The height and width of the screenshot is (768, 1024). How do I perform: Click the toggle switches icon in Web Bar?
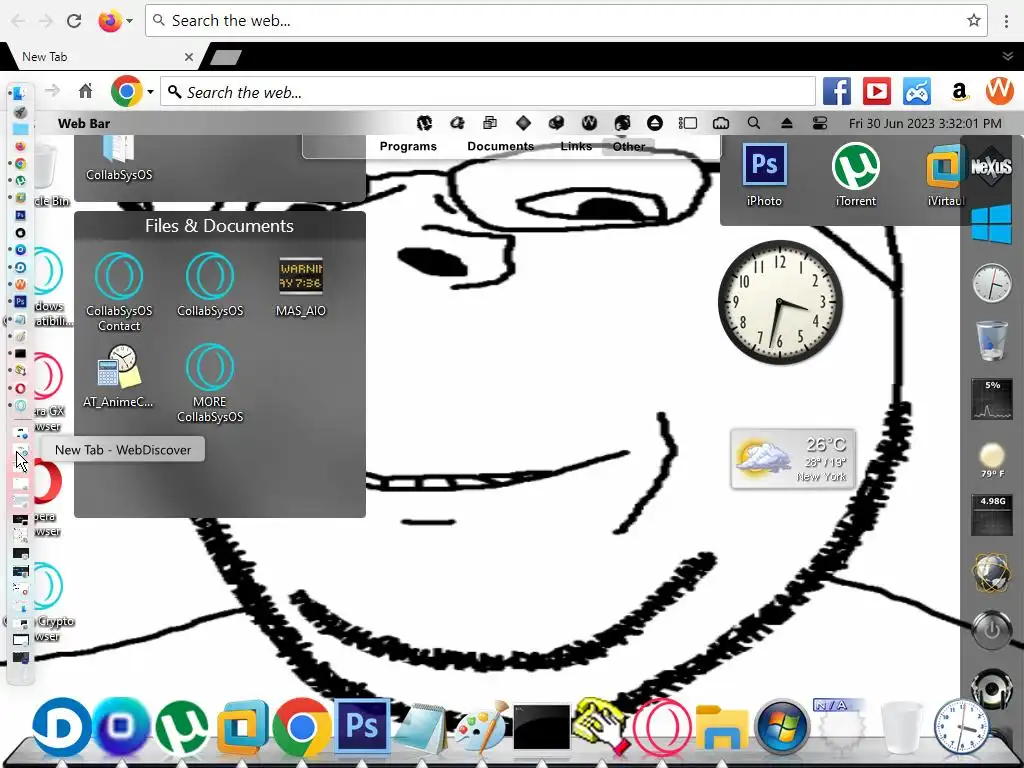pos(820,123)
